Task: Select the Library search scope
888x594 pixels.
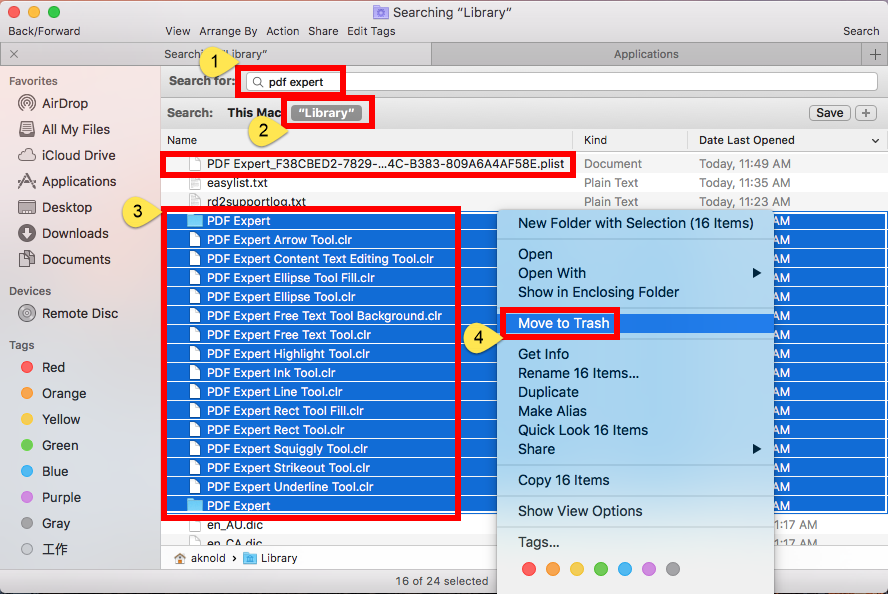Action: [x=327, y=112]
